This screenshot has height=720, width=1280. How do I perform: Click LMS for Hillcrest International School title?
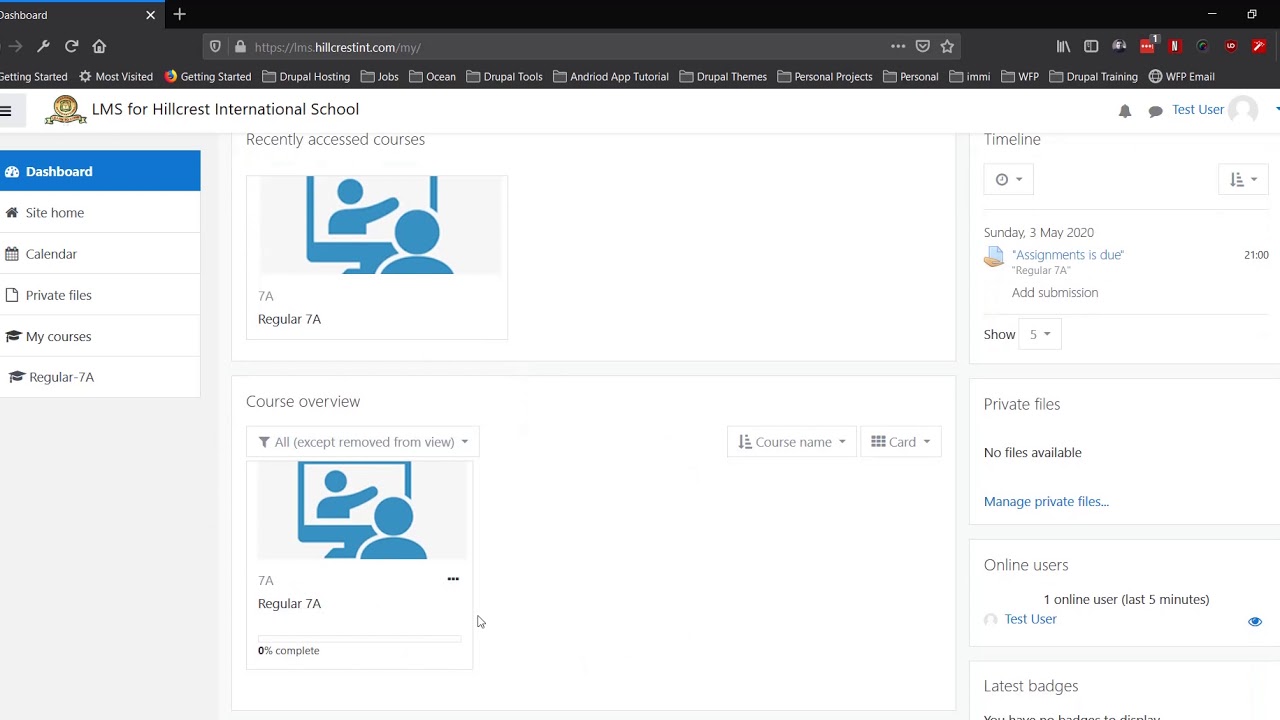coord(225,109)
